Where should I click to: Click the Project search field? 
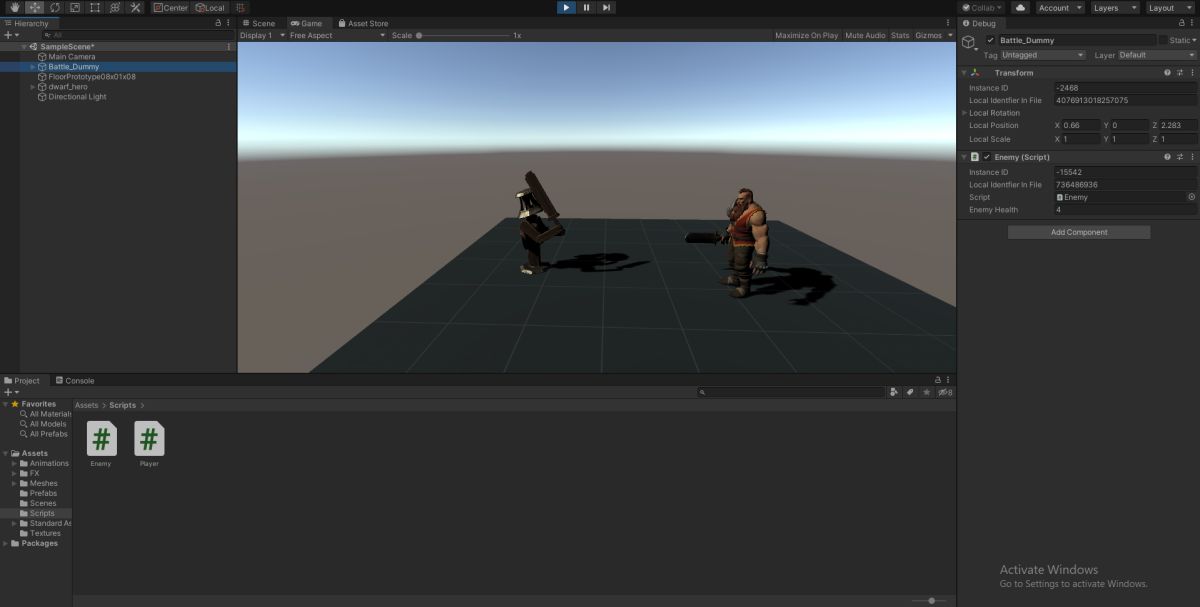[791, 393]
